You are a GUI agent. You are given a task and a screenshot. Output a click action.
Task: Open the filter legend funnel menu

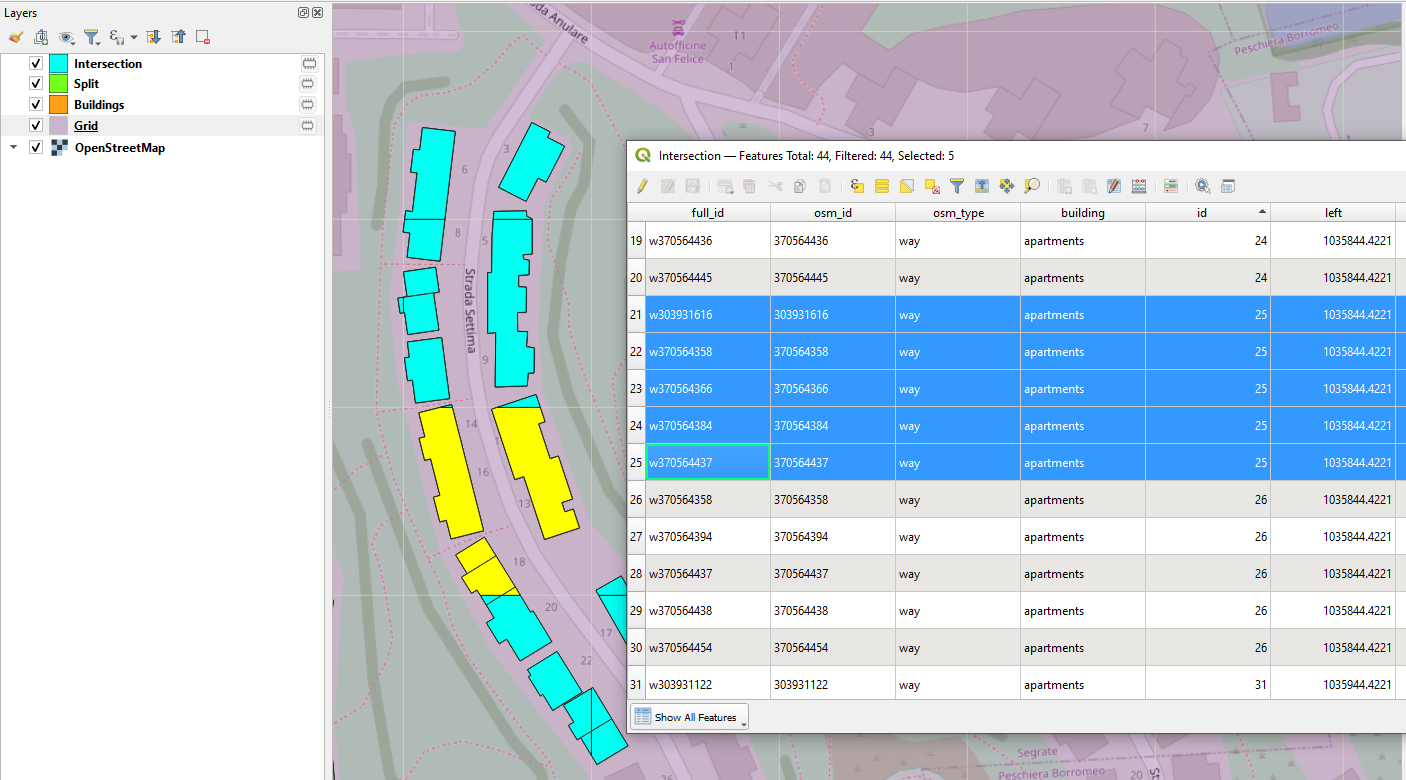(92, 37)
